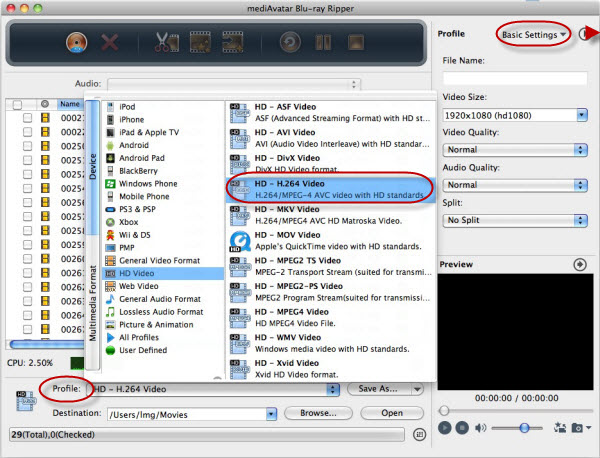Click the Save As... button
The height and width of the screenshot is (458, 600).
[x=378, y=389]
